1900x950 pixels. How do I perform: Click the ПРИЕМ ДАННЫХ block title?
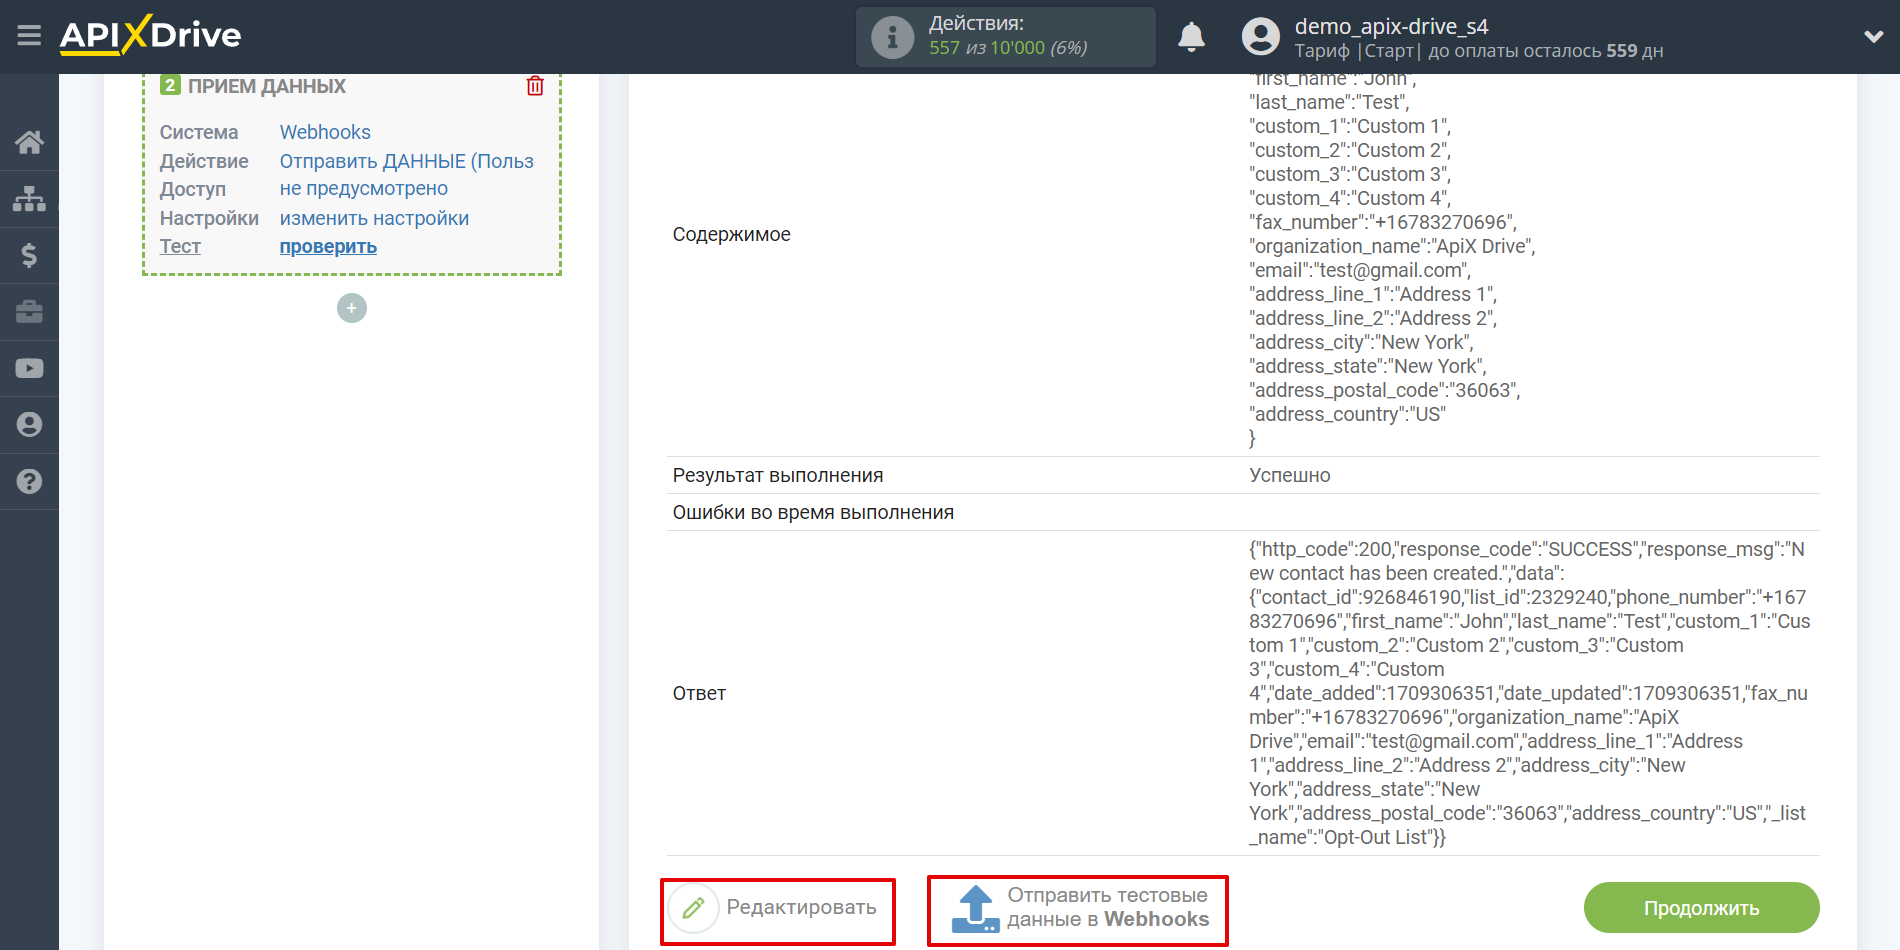tap(267, 86)
